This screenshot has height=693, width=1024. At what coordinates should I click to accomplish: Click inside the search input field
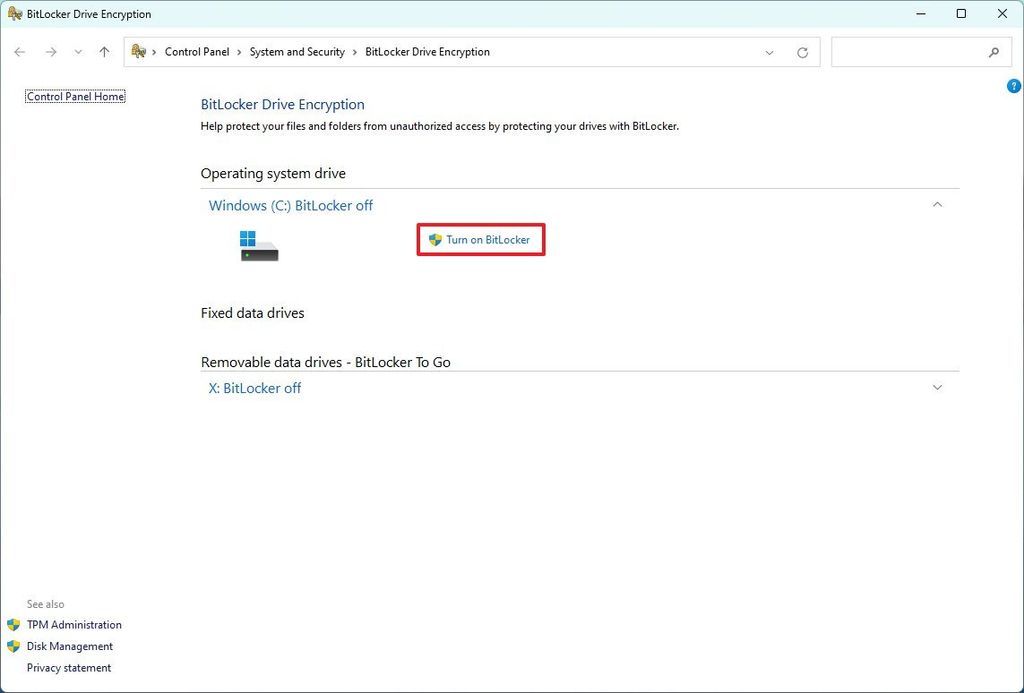click(910, 52)
